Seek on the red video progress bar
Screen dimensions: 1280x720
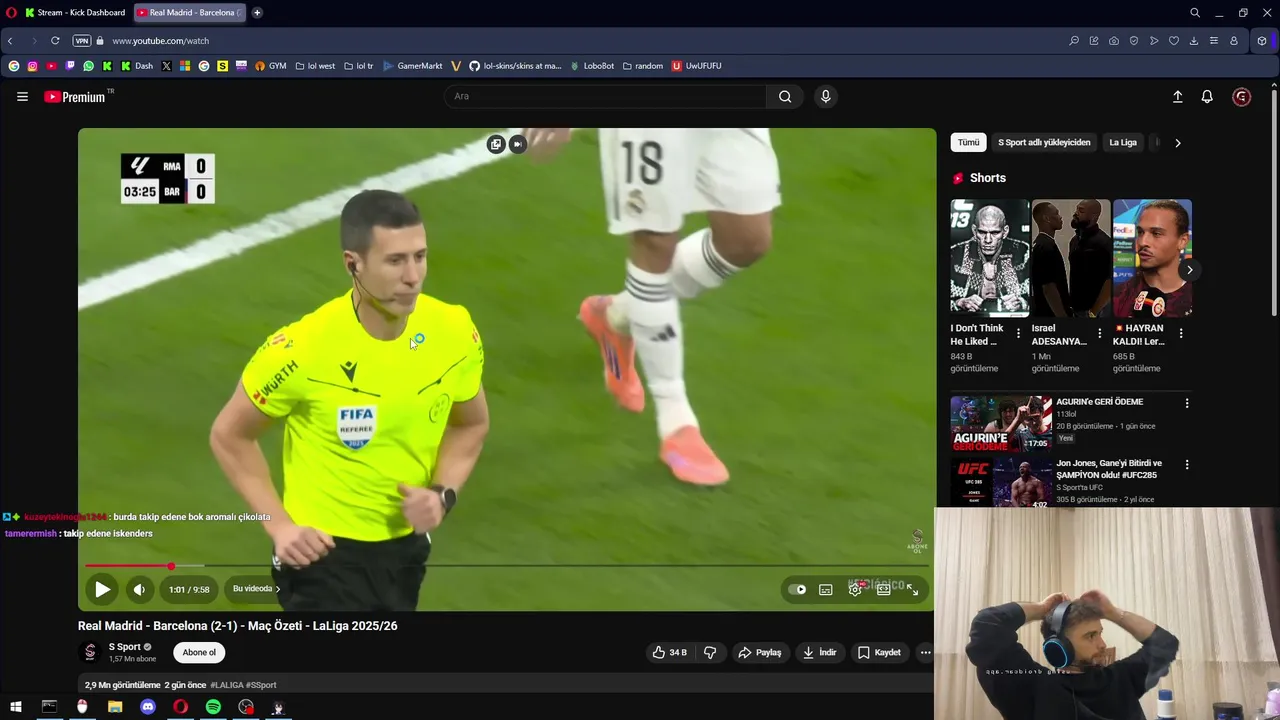(x=507, y=566)
